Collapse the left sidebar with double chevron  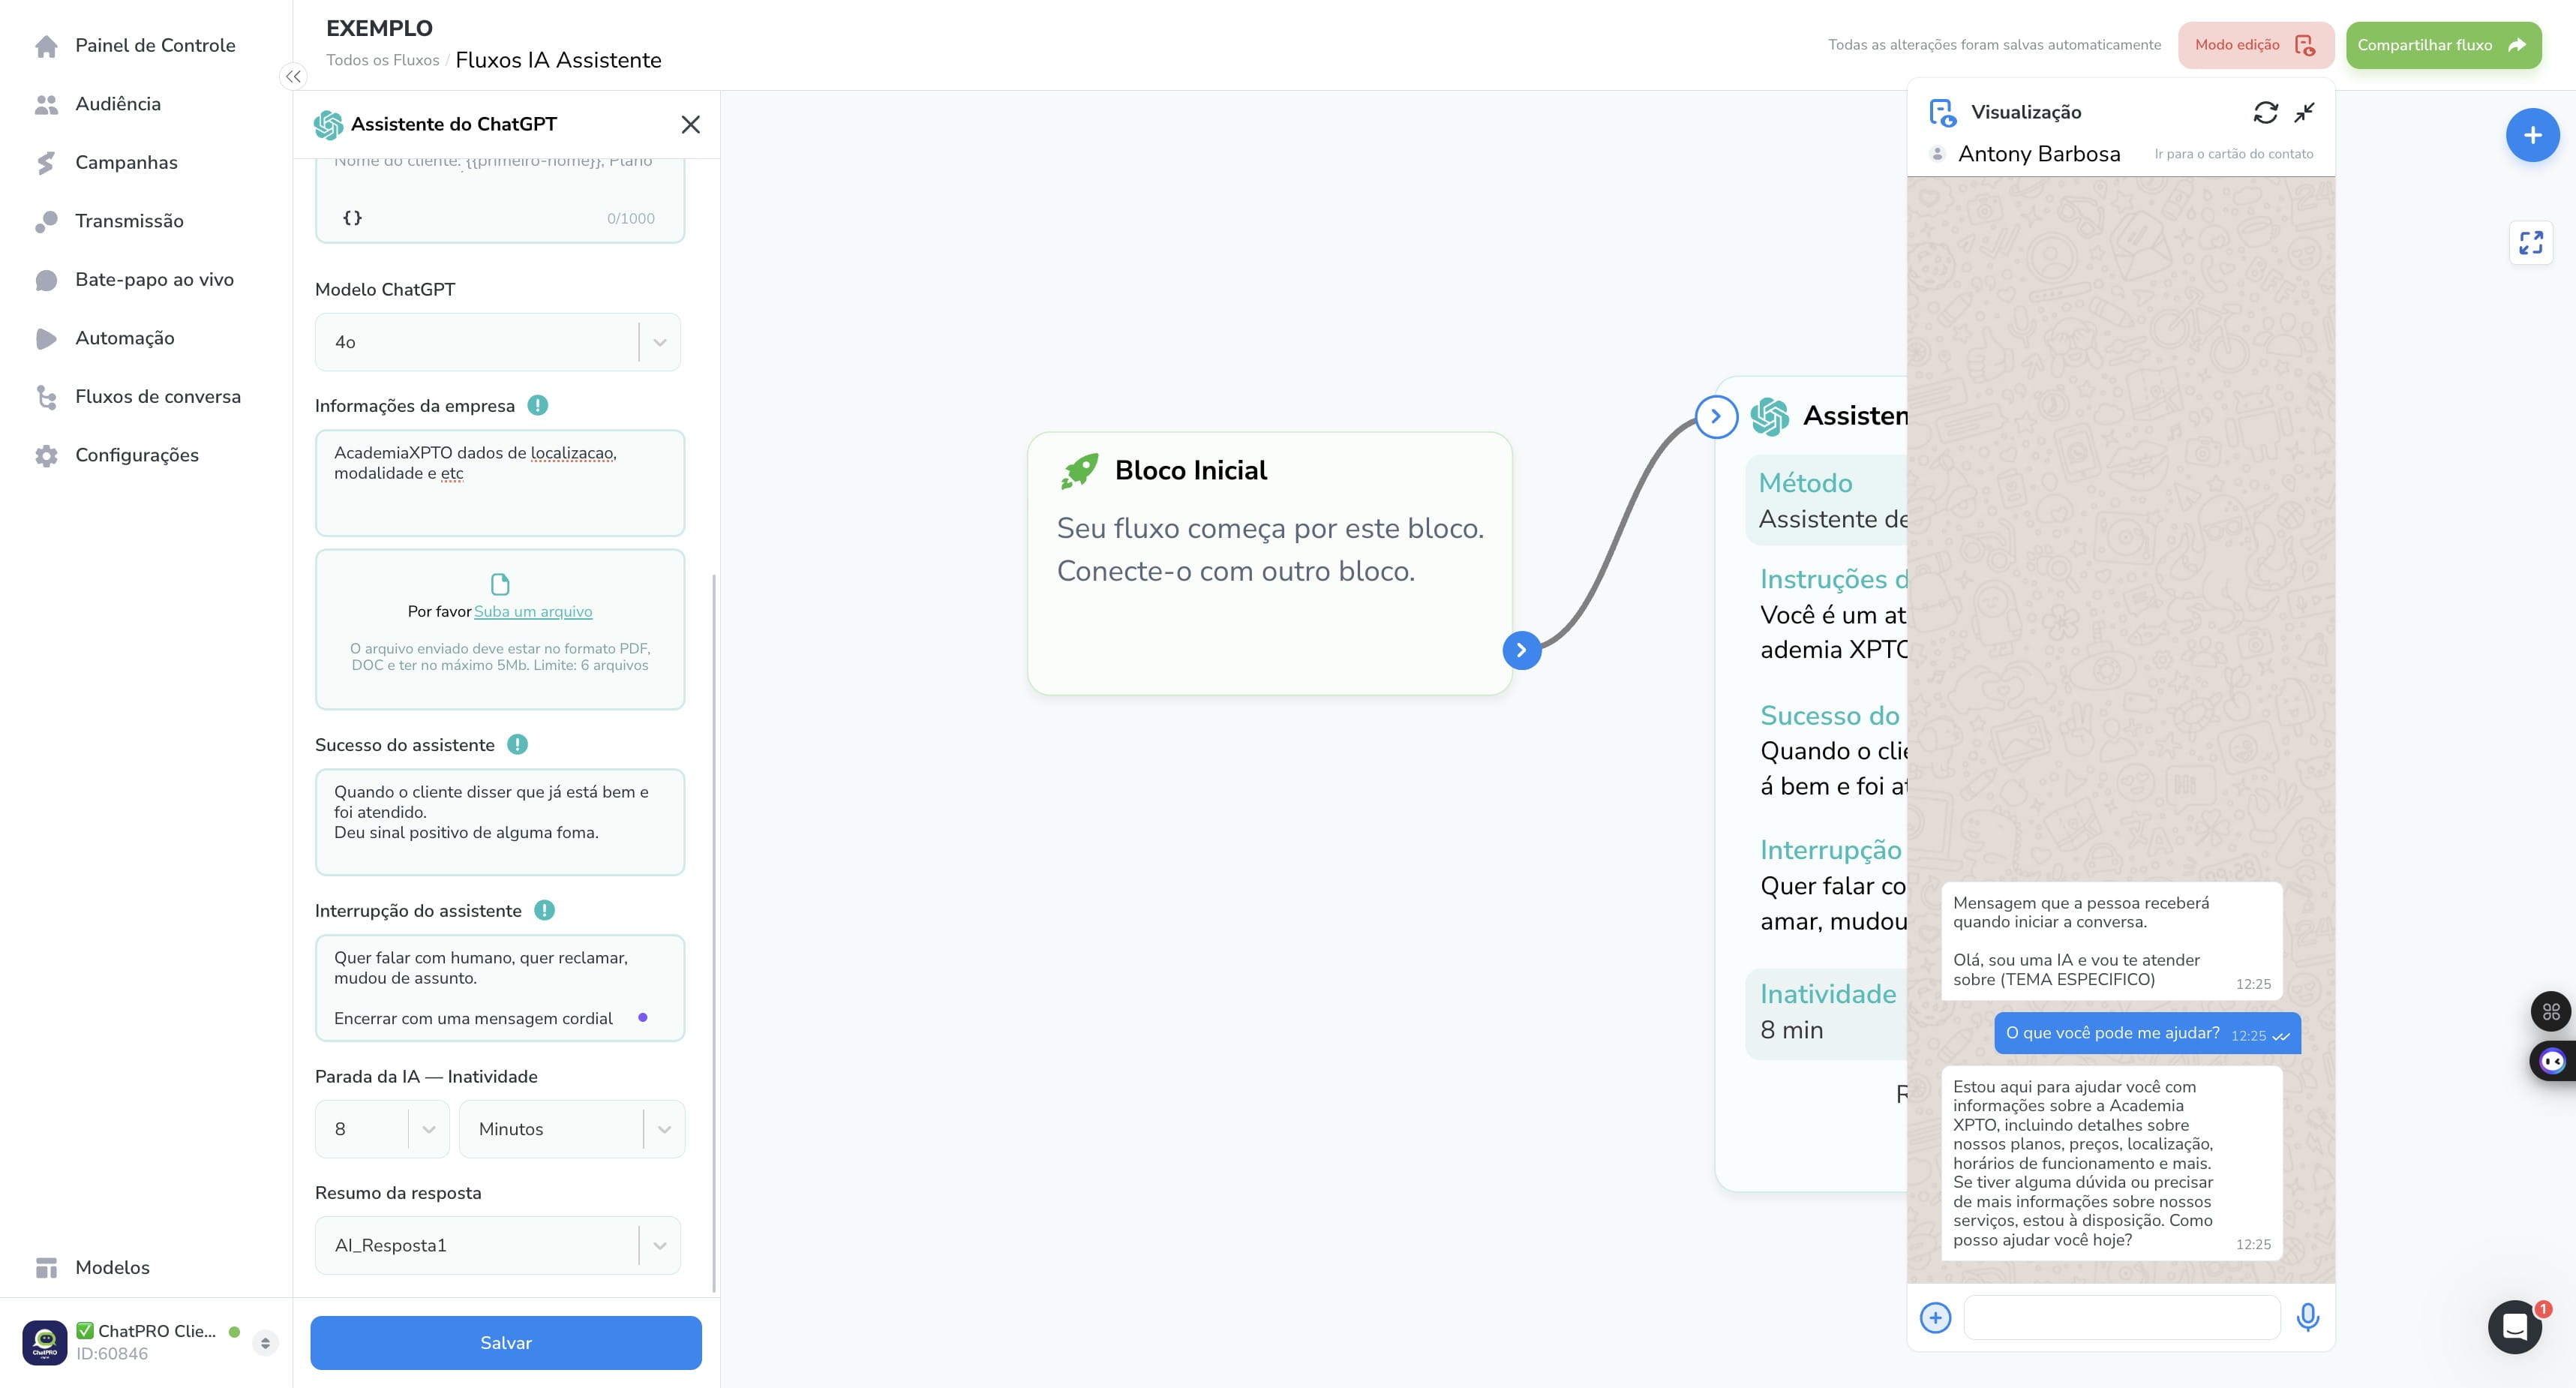[293, 76]
